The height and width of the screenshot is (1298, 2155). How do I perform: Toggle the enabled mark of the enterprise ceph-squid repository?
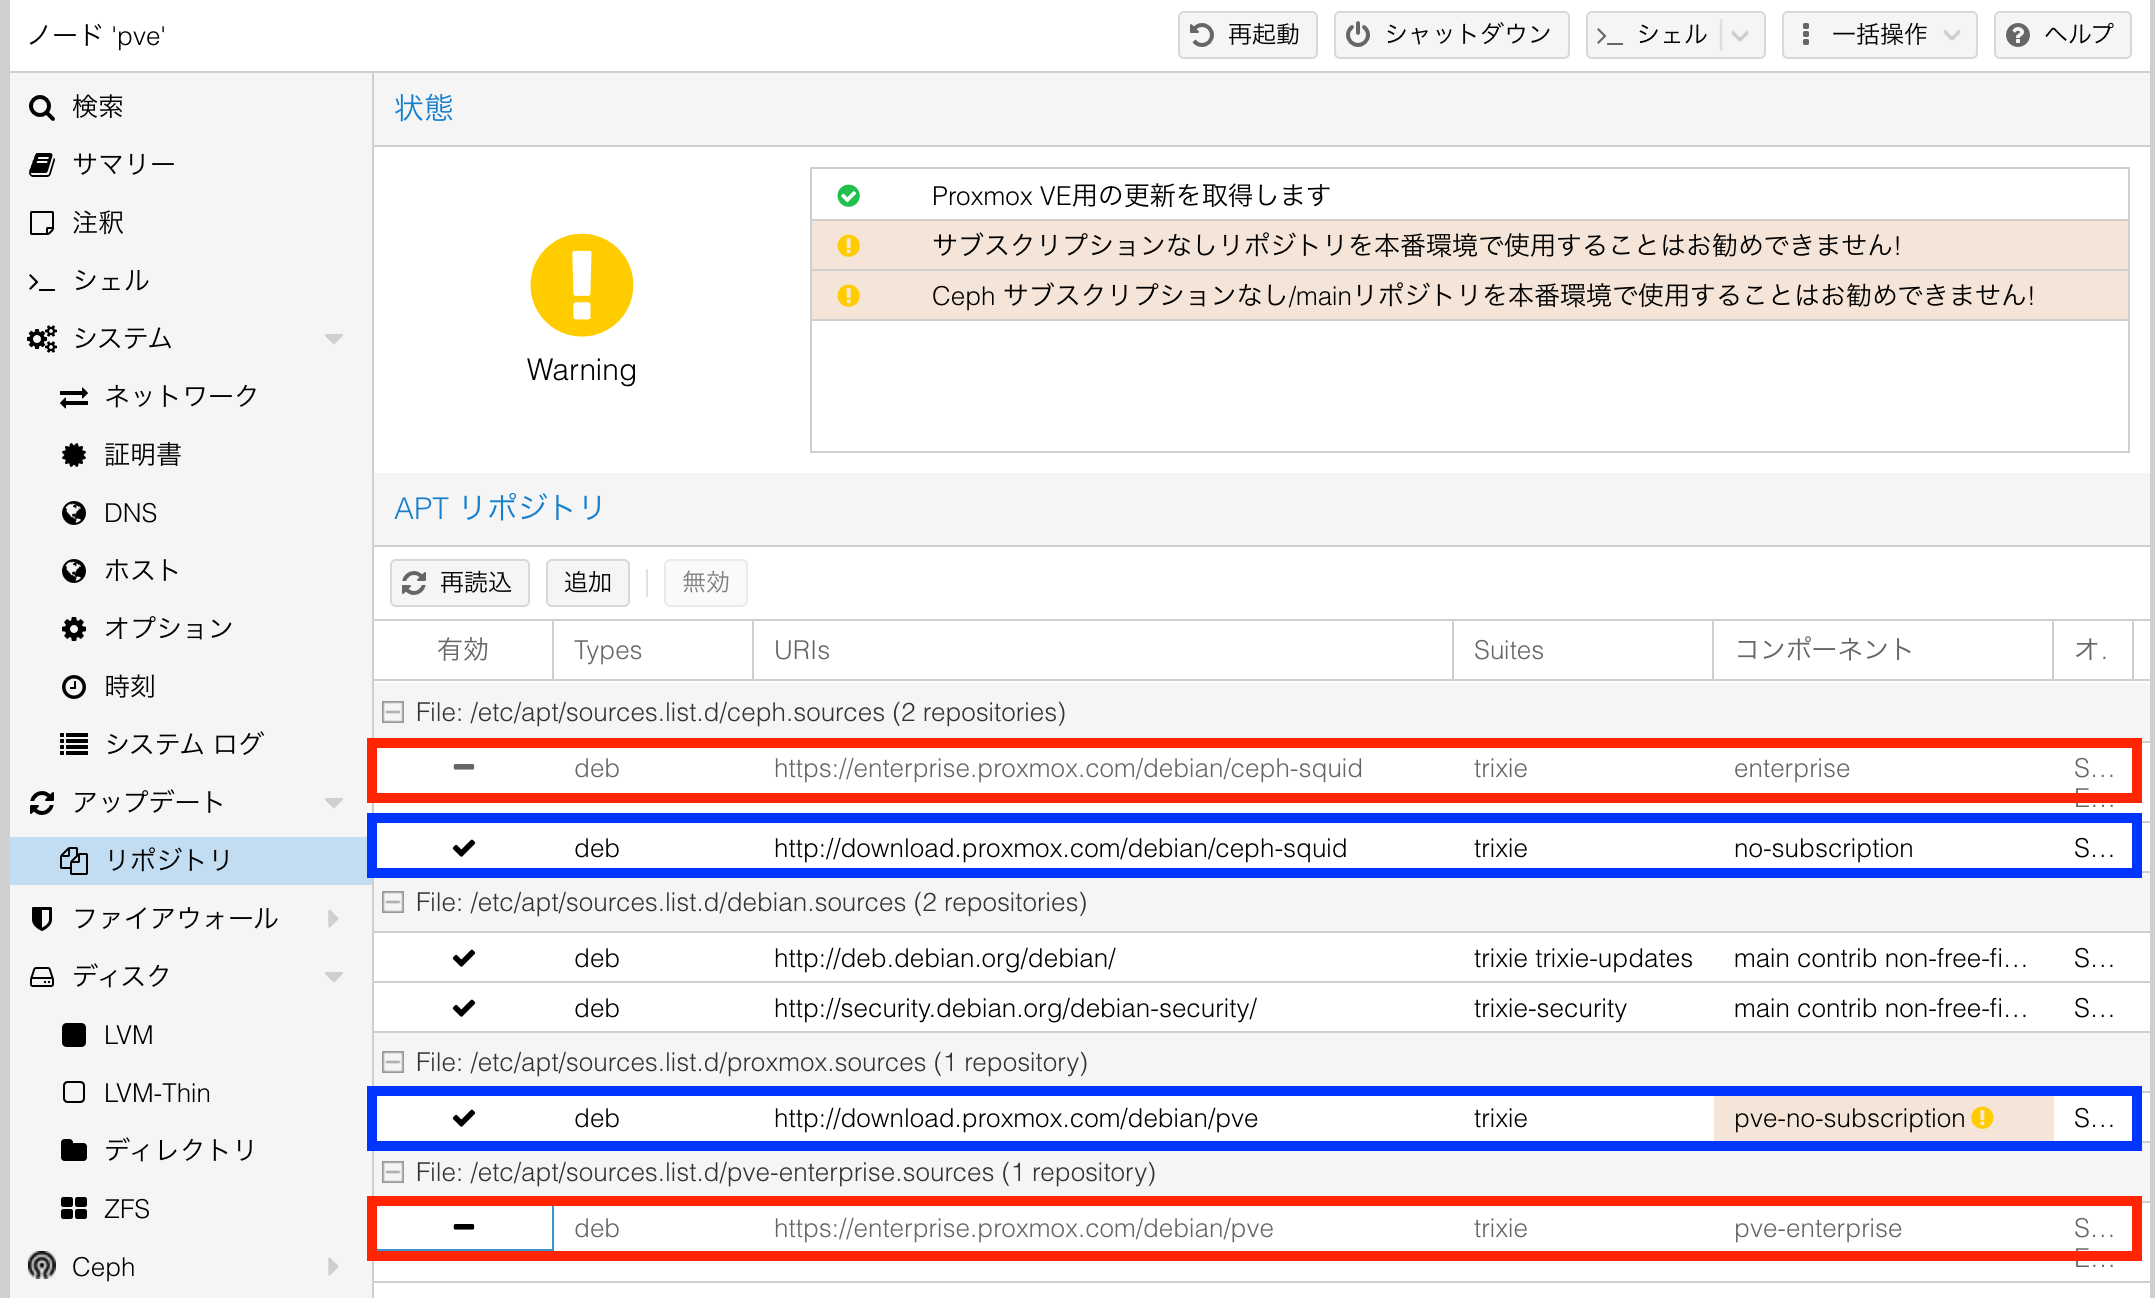[464, 768]
